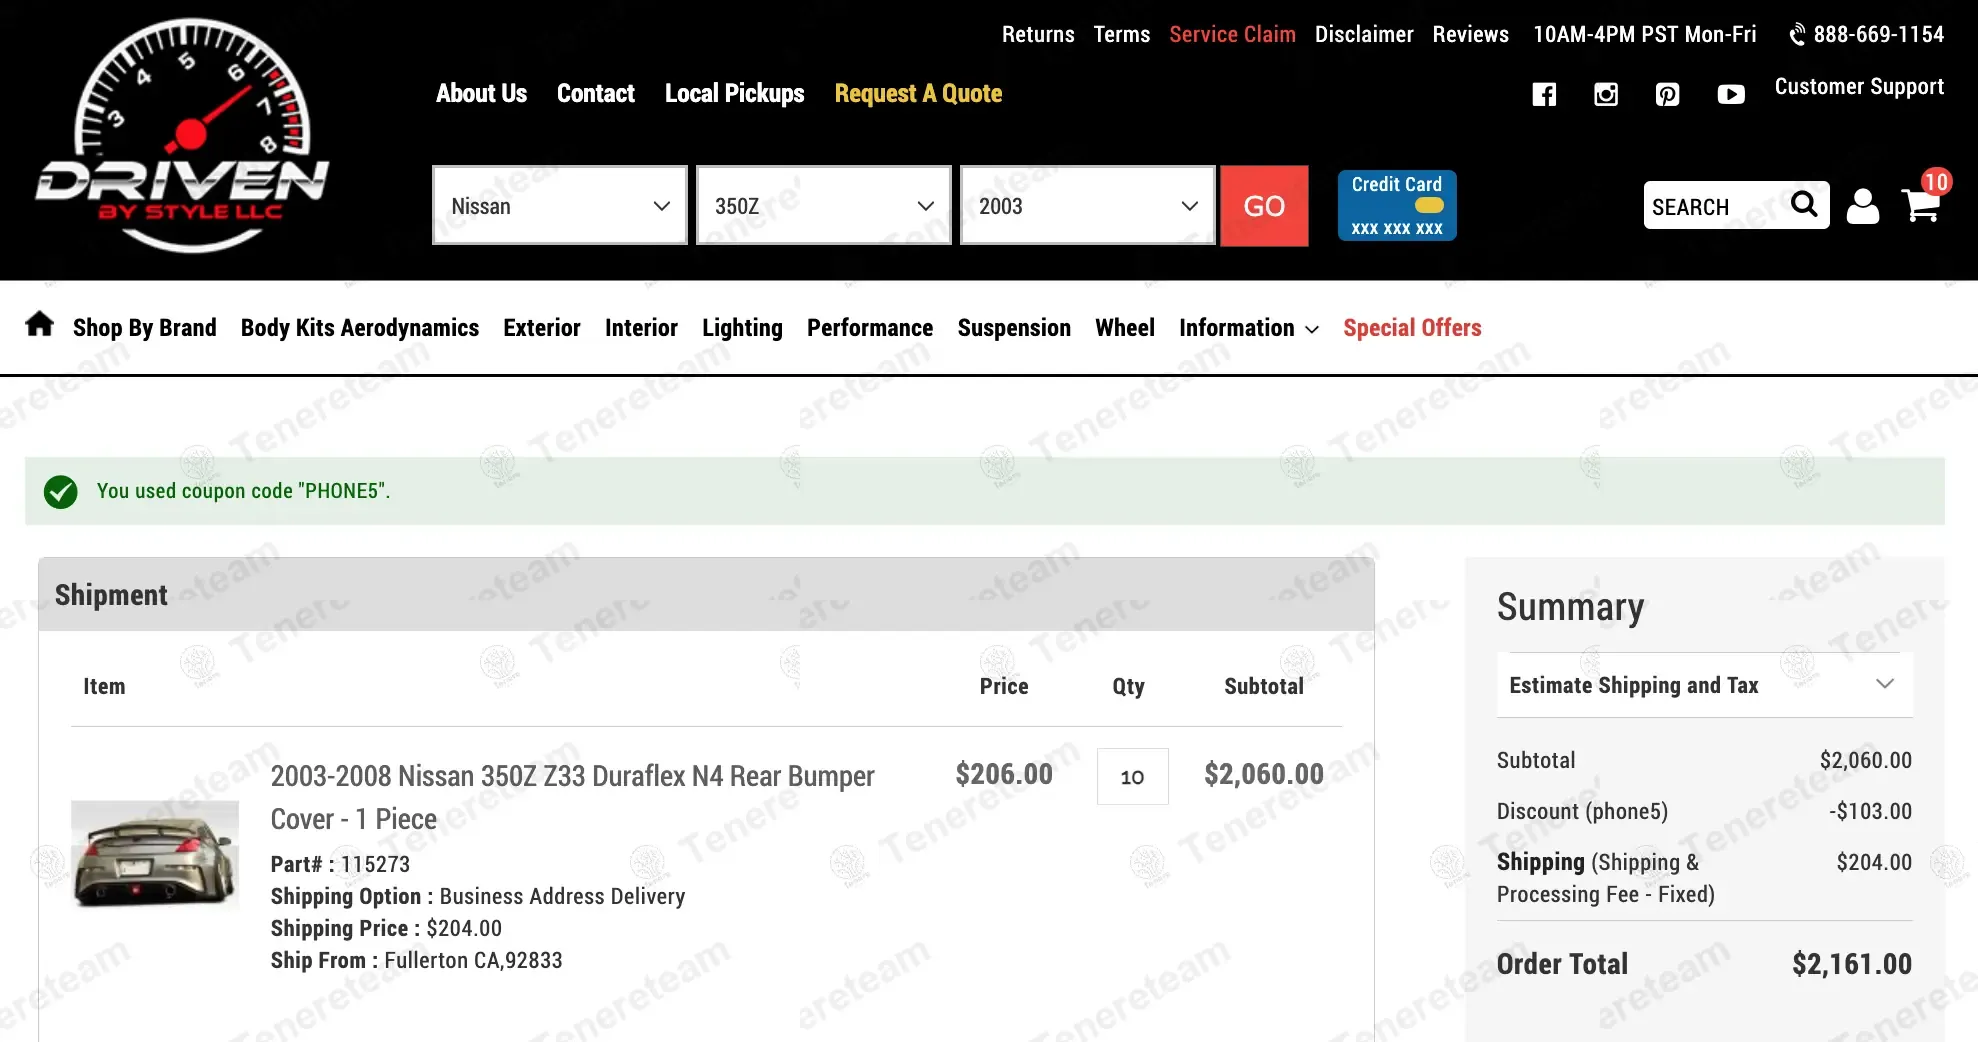The height and width of the screenshot is (1042, 1978).
Task: Open the Disclaimer link
Action: click(x=1364, y=34)
